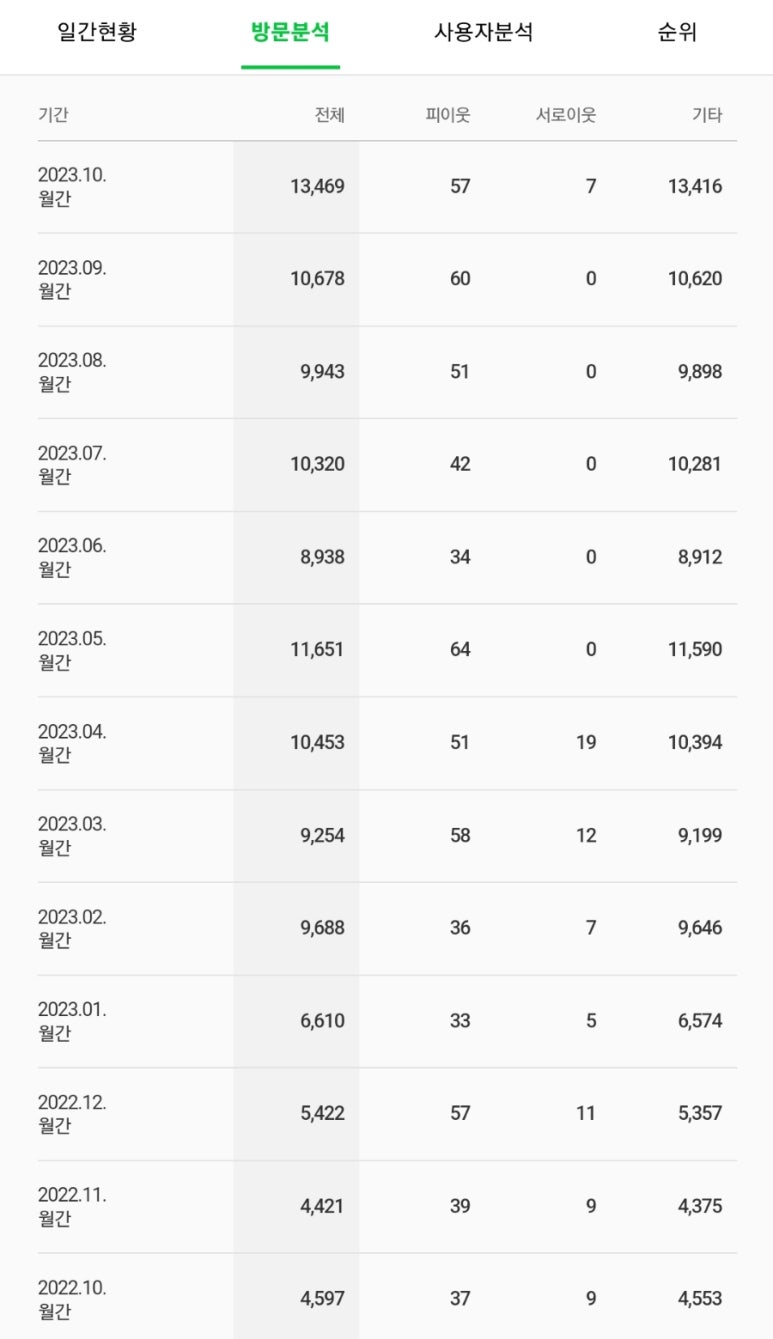
Task: Click the 기타 column header
Action: pyautogui.click(x=707, y=115)
